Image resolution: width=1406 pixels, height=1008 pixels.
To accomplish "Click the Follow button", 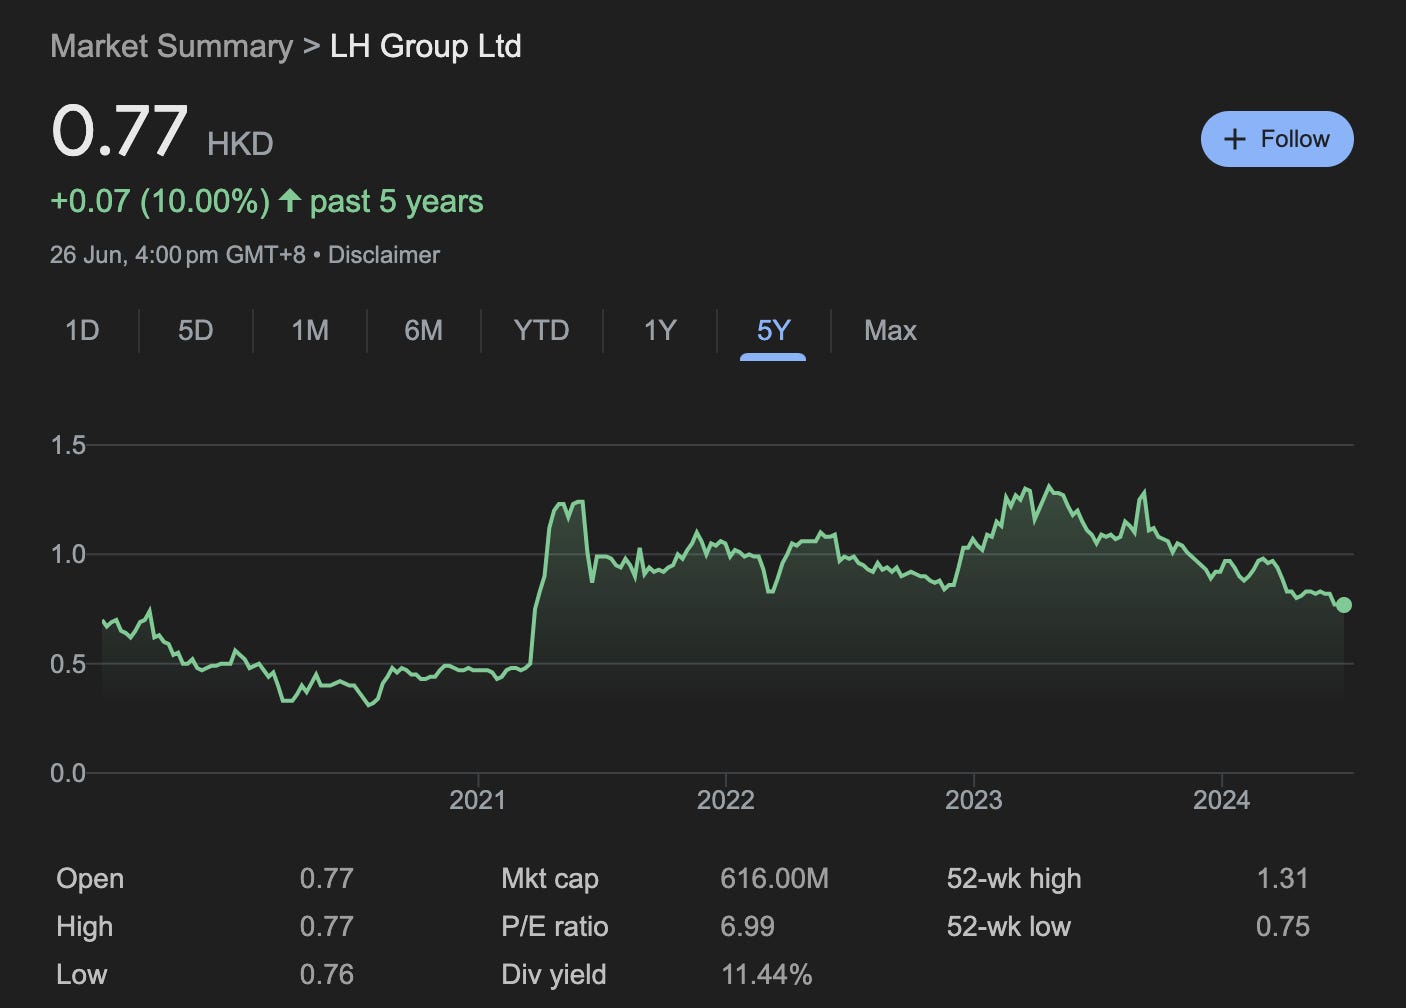I will 1277,139.
